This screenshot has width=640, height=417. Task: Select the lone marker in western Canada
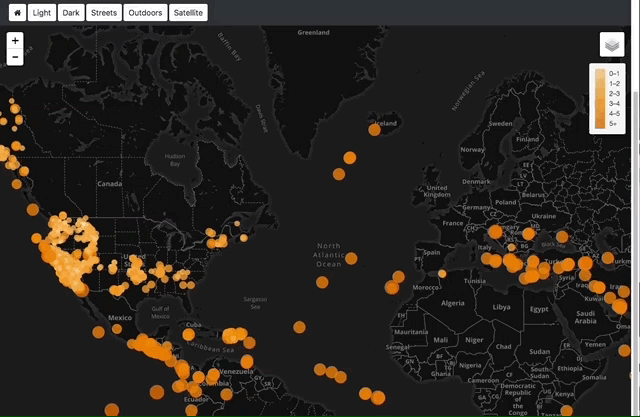pyautogui.click(x=33, y=210)
